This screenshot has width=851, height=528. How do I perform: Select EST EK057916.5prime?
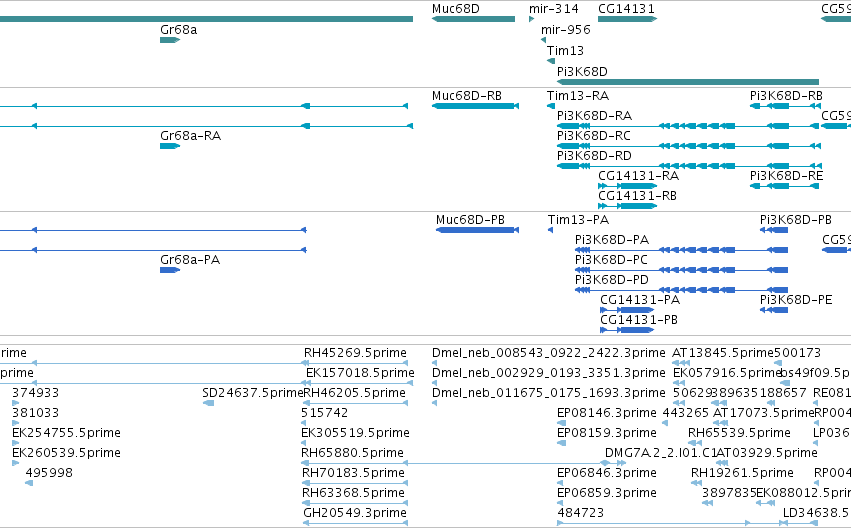coord(678,383)
